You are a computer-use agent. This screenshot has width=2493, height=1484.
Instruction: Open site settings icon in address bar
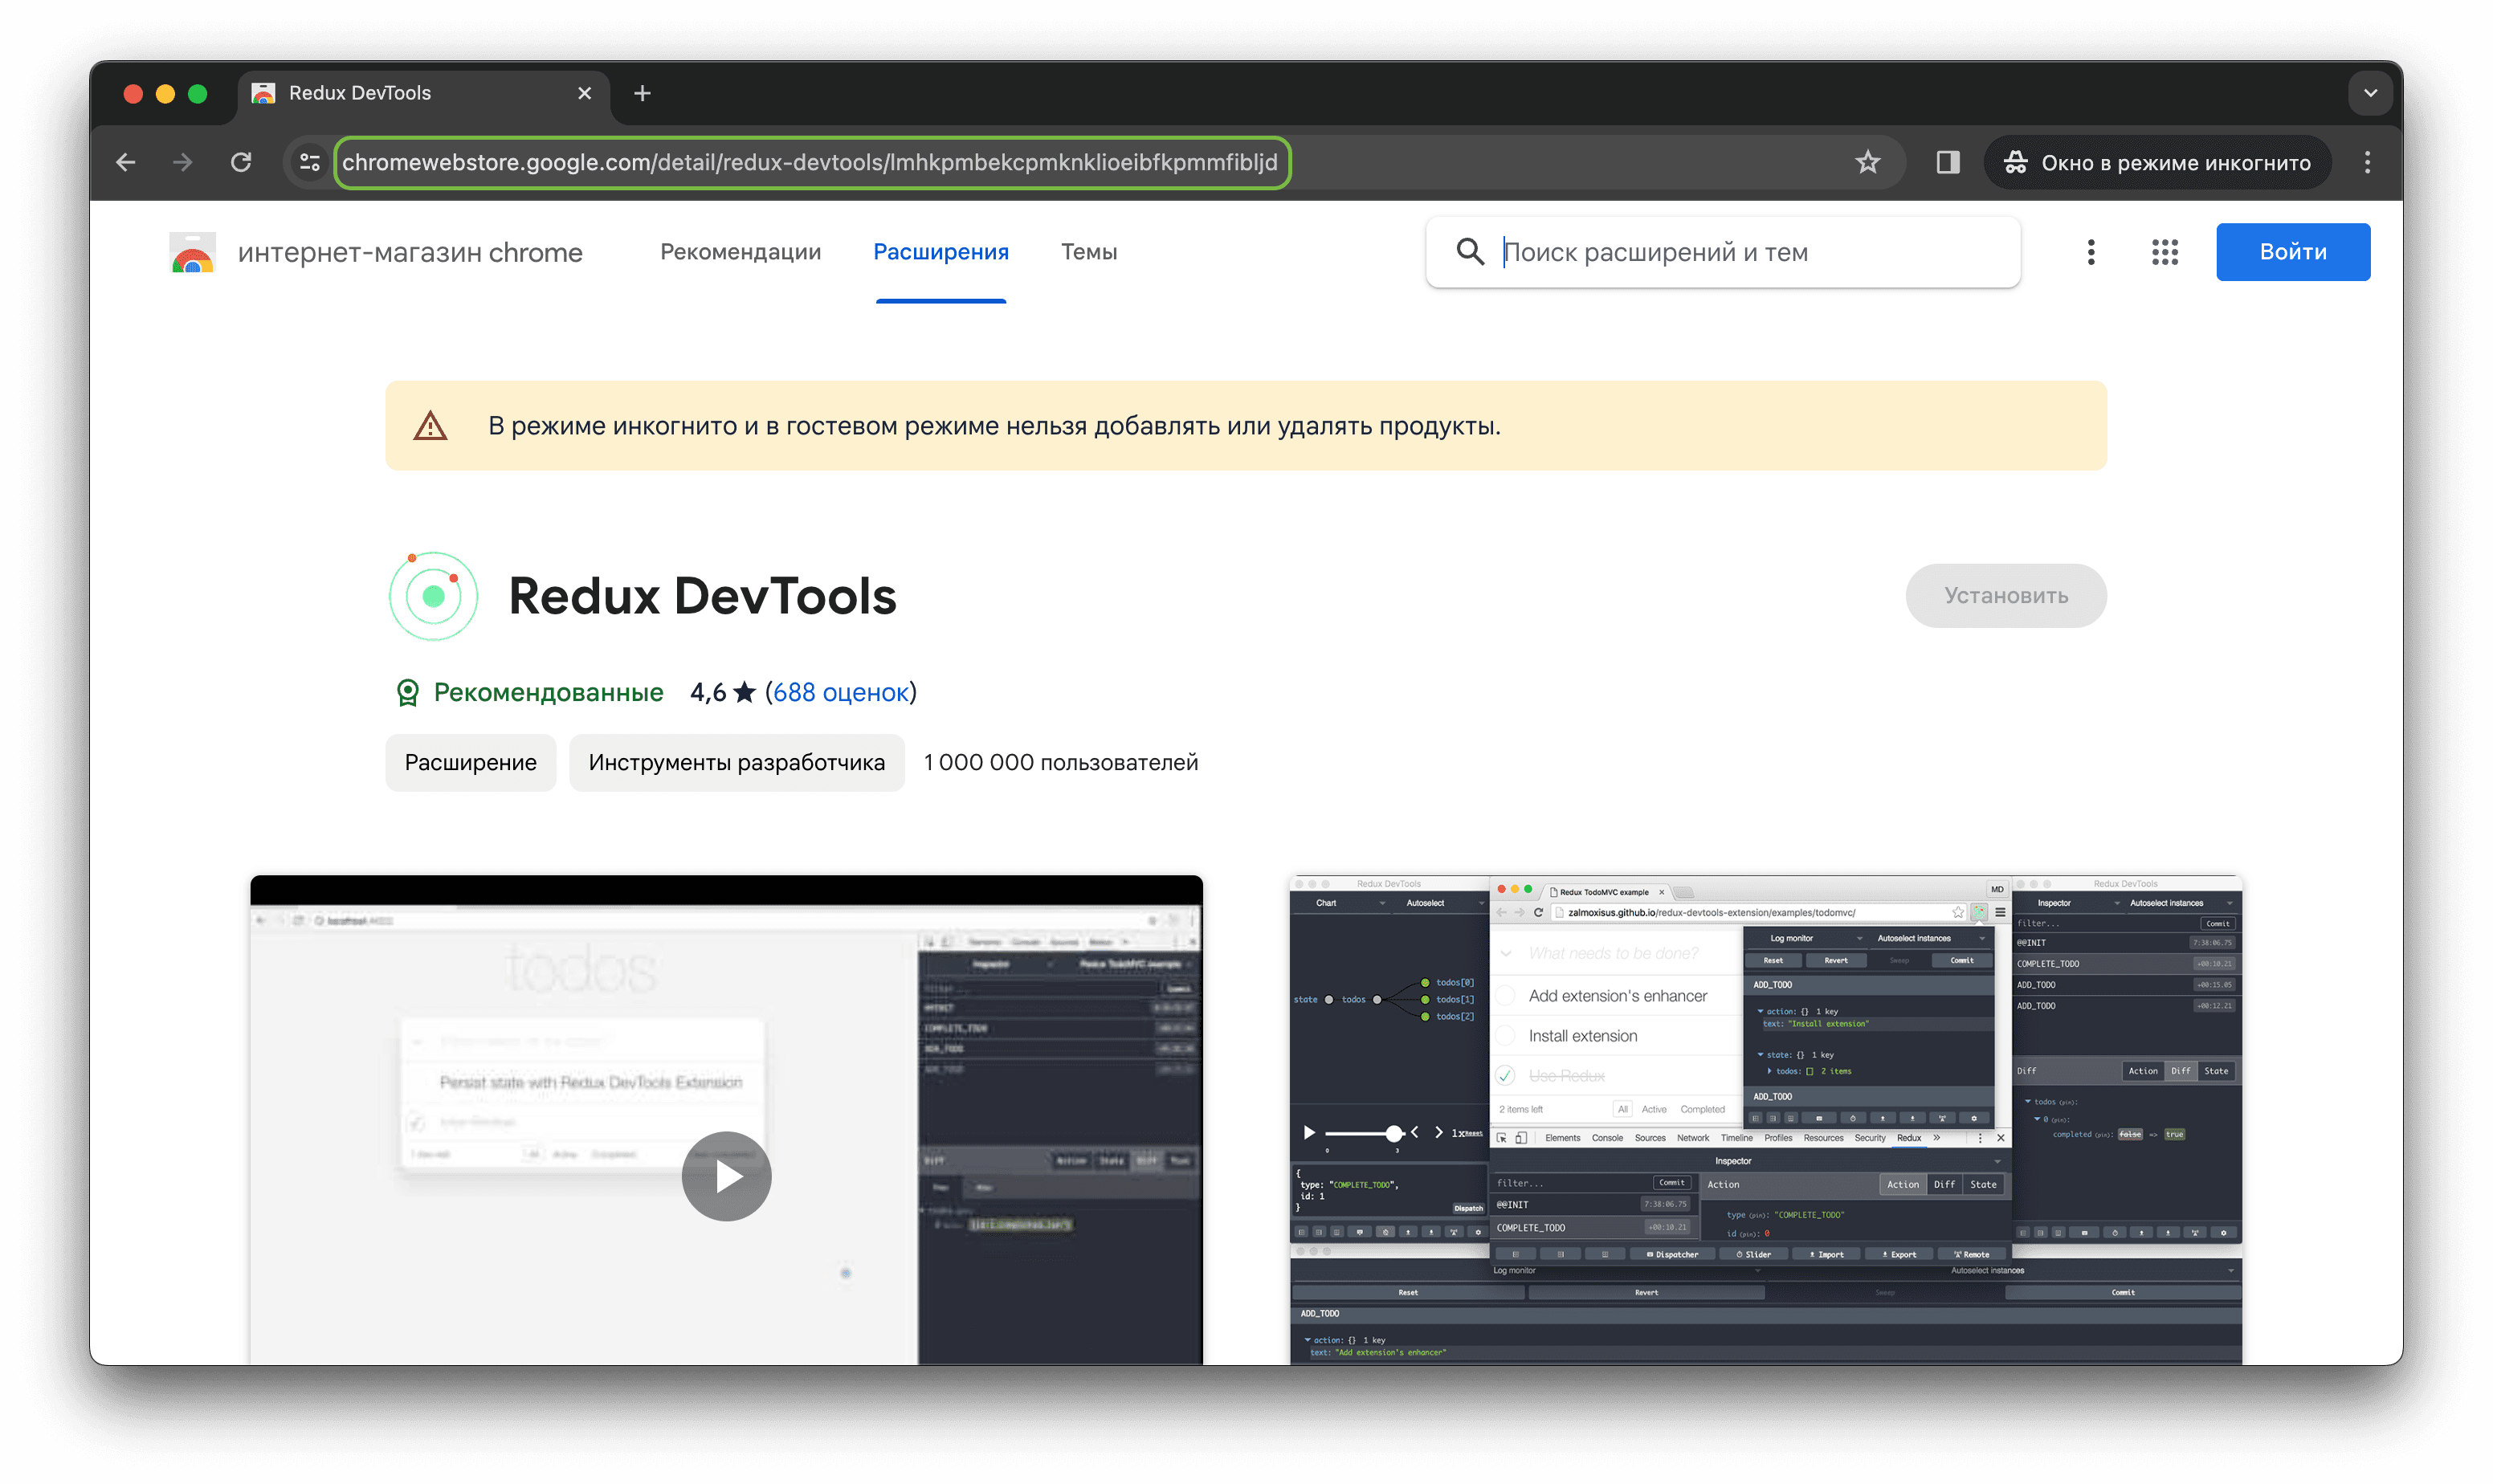pos(310,162)
